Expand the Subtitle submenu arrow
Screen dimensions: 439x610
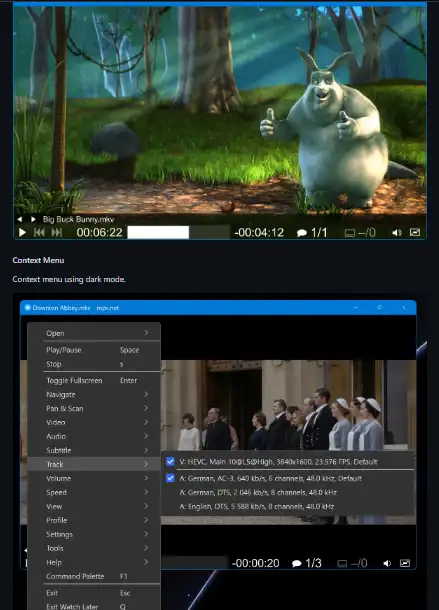[146, 450]
